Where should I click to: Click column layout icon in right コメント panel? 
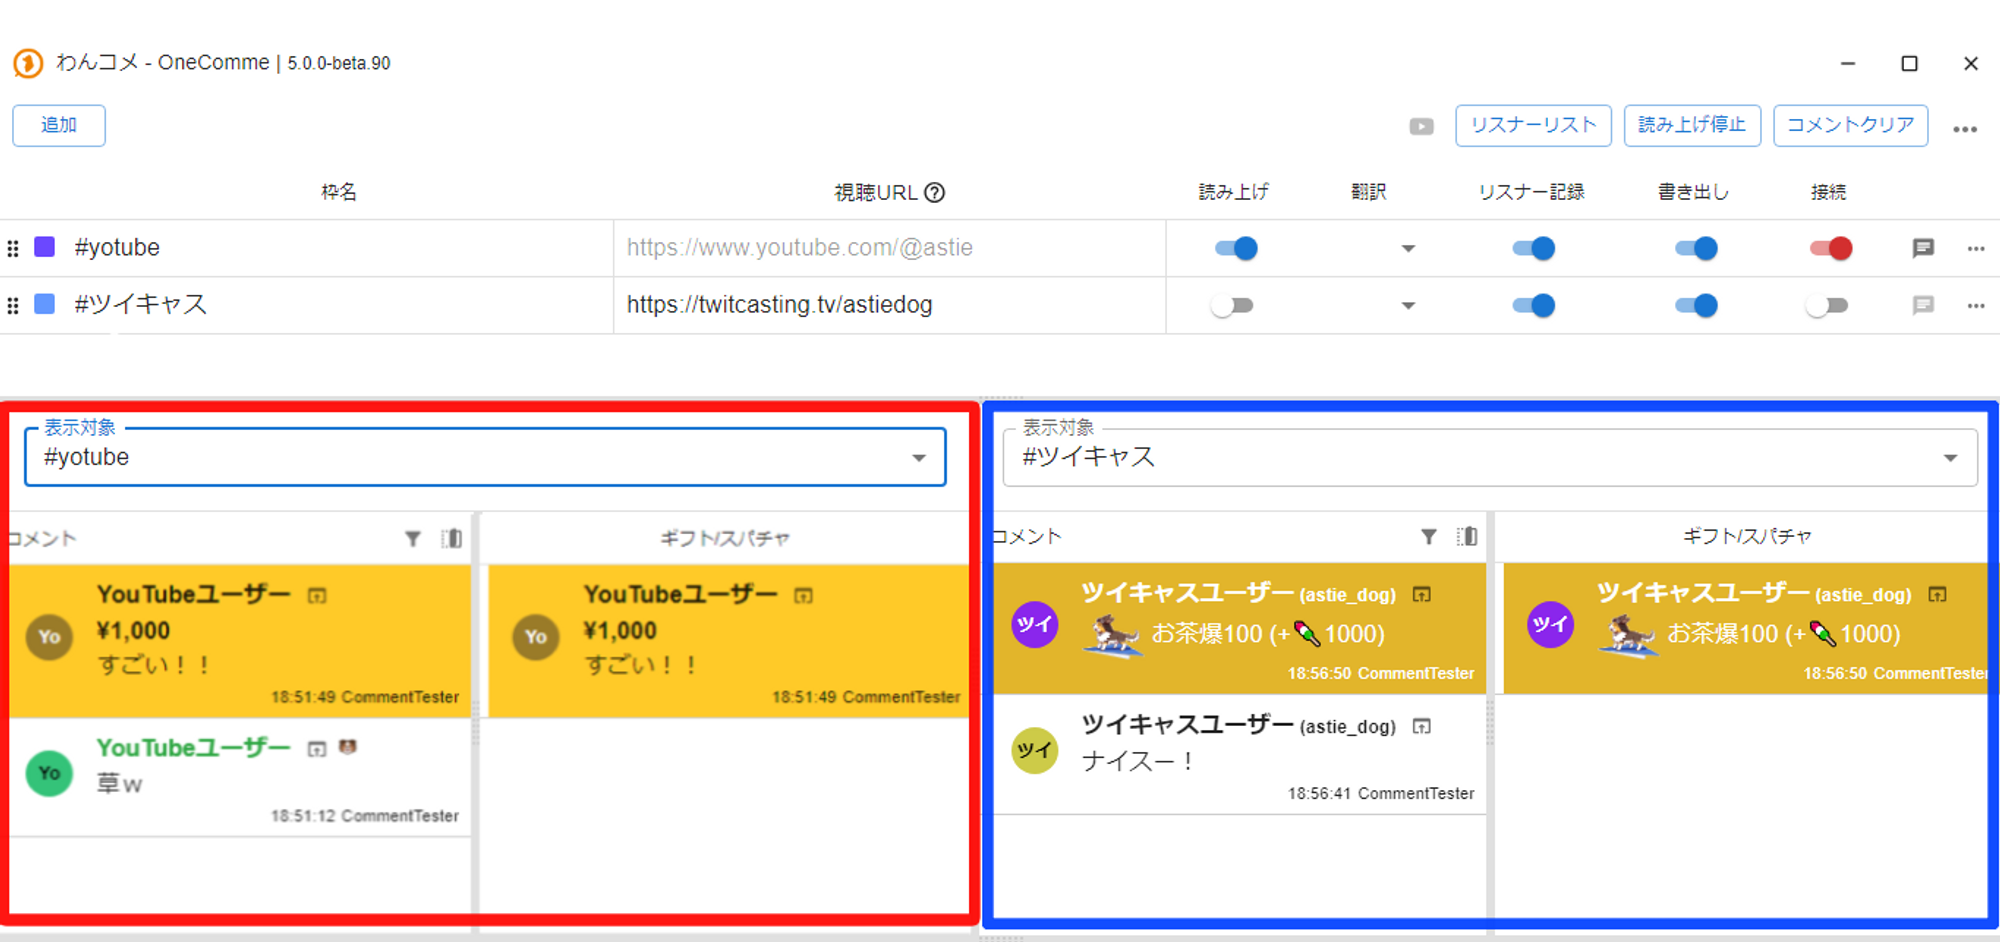click(x=1467, y=537)
